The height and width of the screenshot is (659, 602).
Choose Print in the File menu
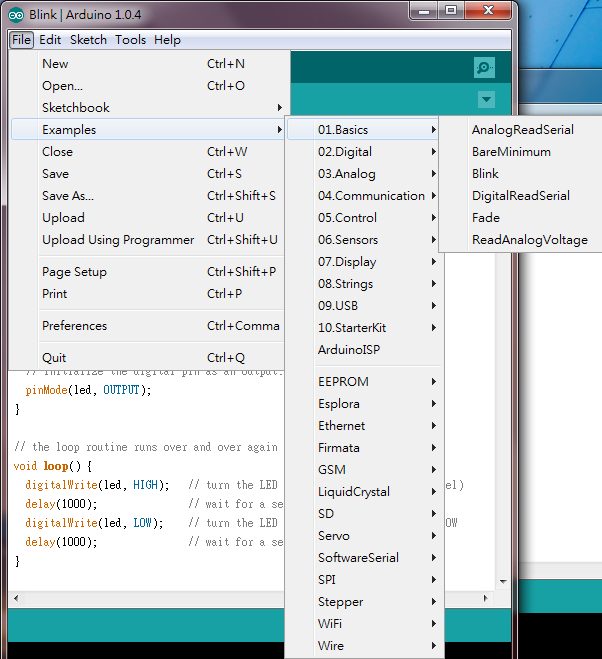pos(148,294)
